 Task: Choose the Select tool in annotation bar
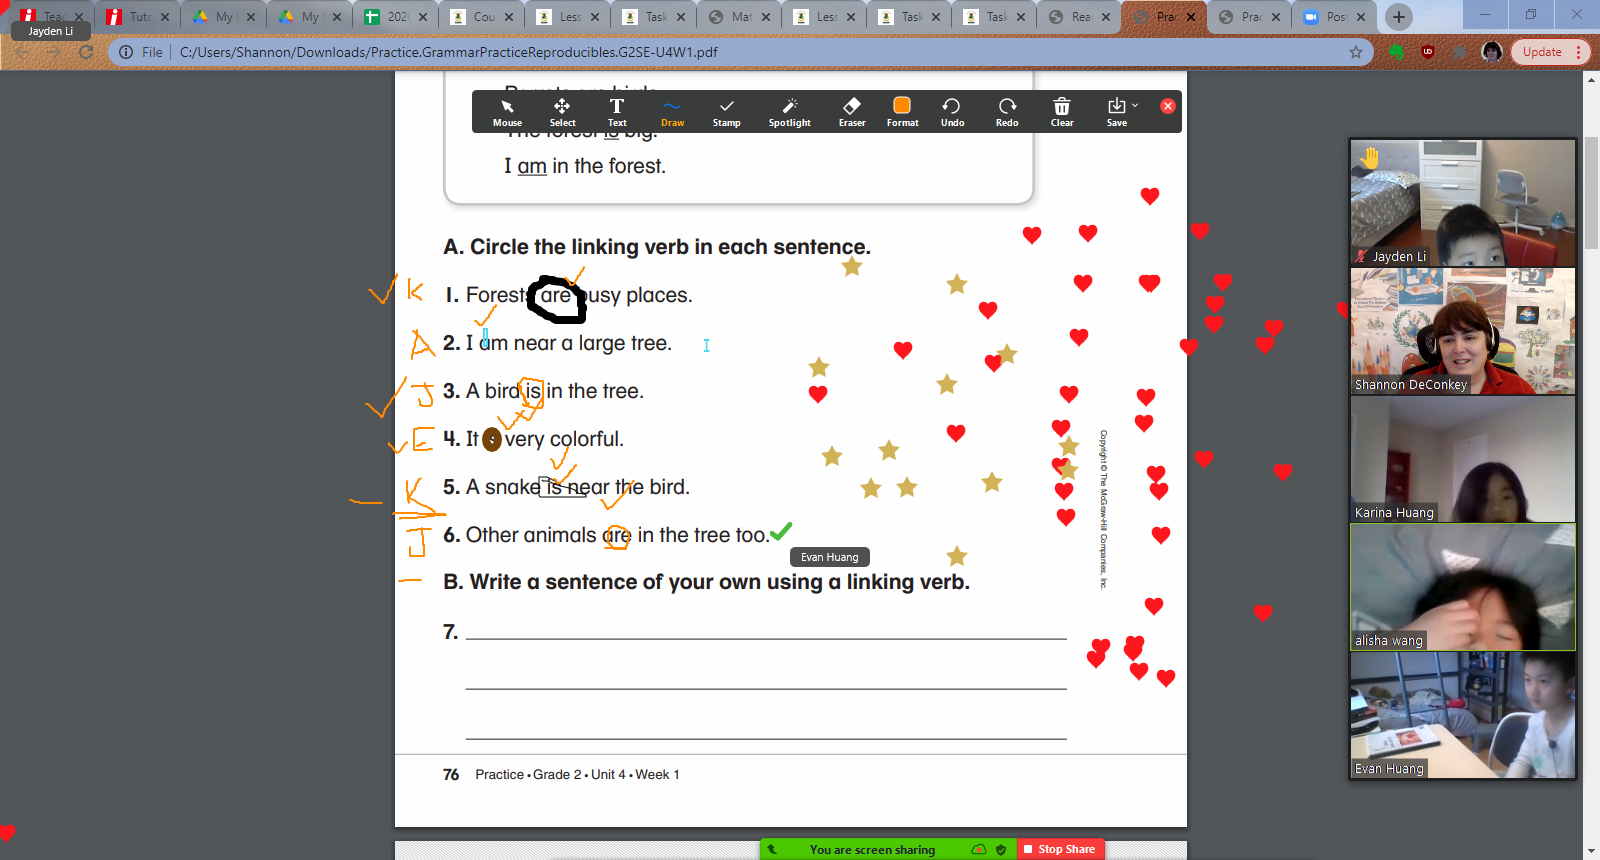point(562,112)
